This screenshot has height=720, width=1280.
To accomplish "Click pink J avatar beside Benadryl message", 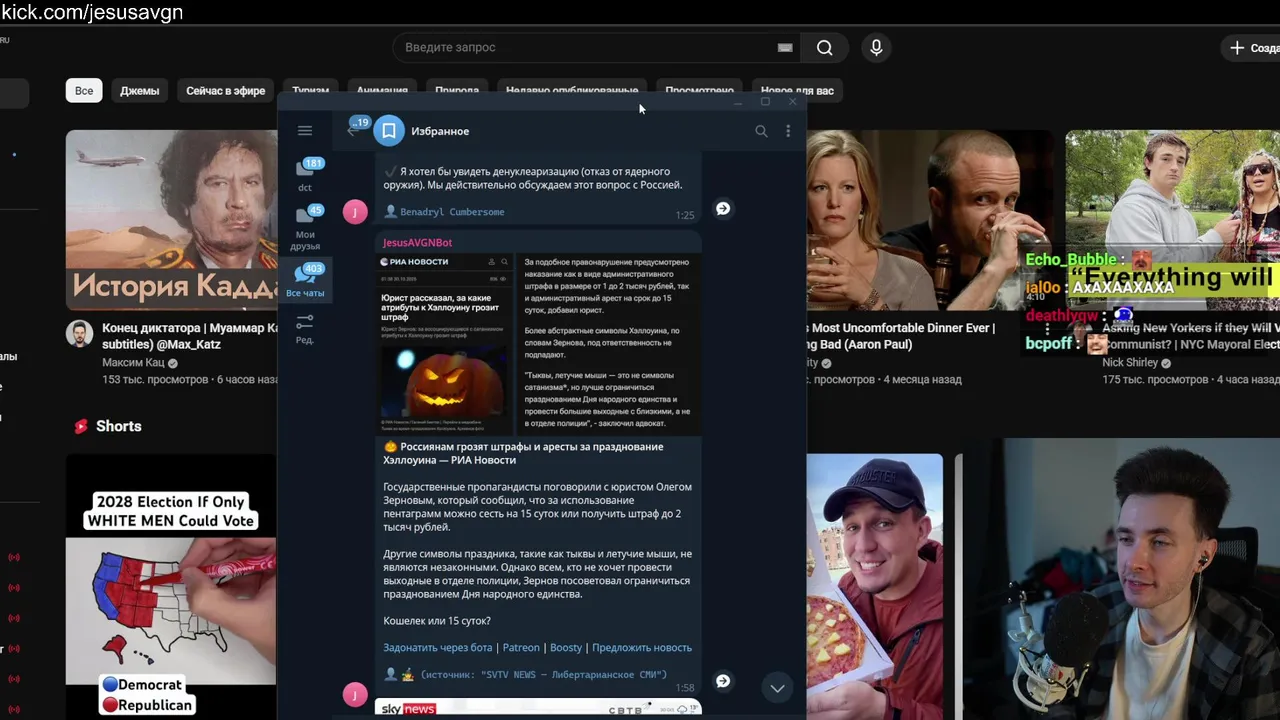I will click(355, 211).
